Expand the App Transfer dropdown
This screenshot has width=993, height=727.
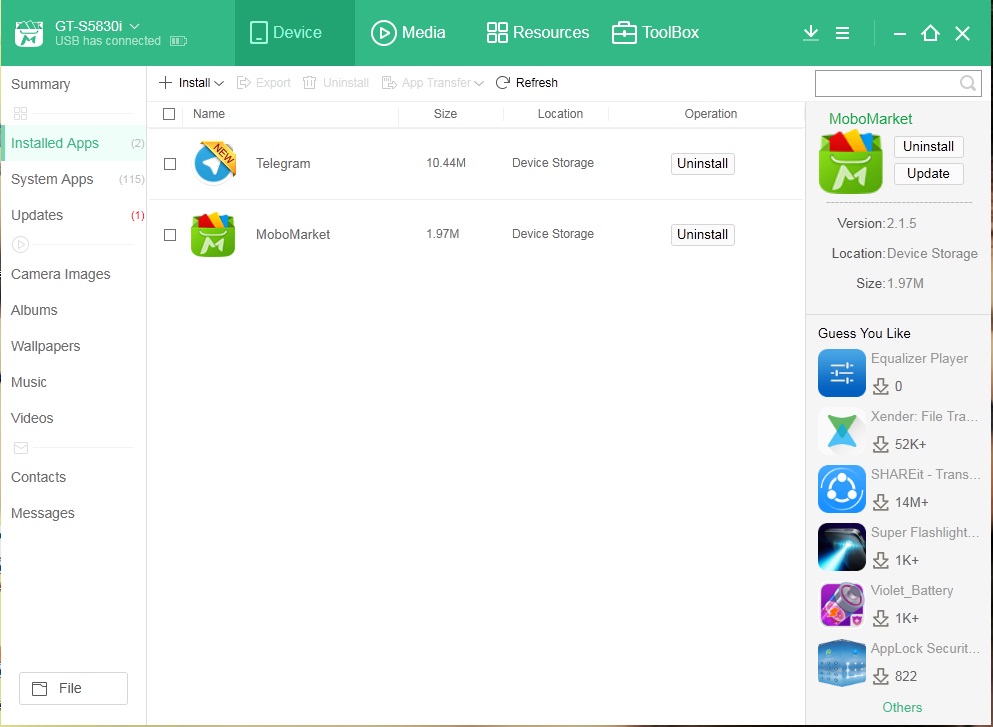[479, 83]
